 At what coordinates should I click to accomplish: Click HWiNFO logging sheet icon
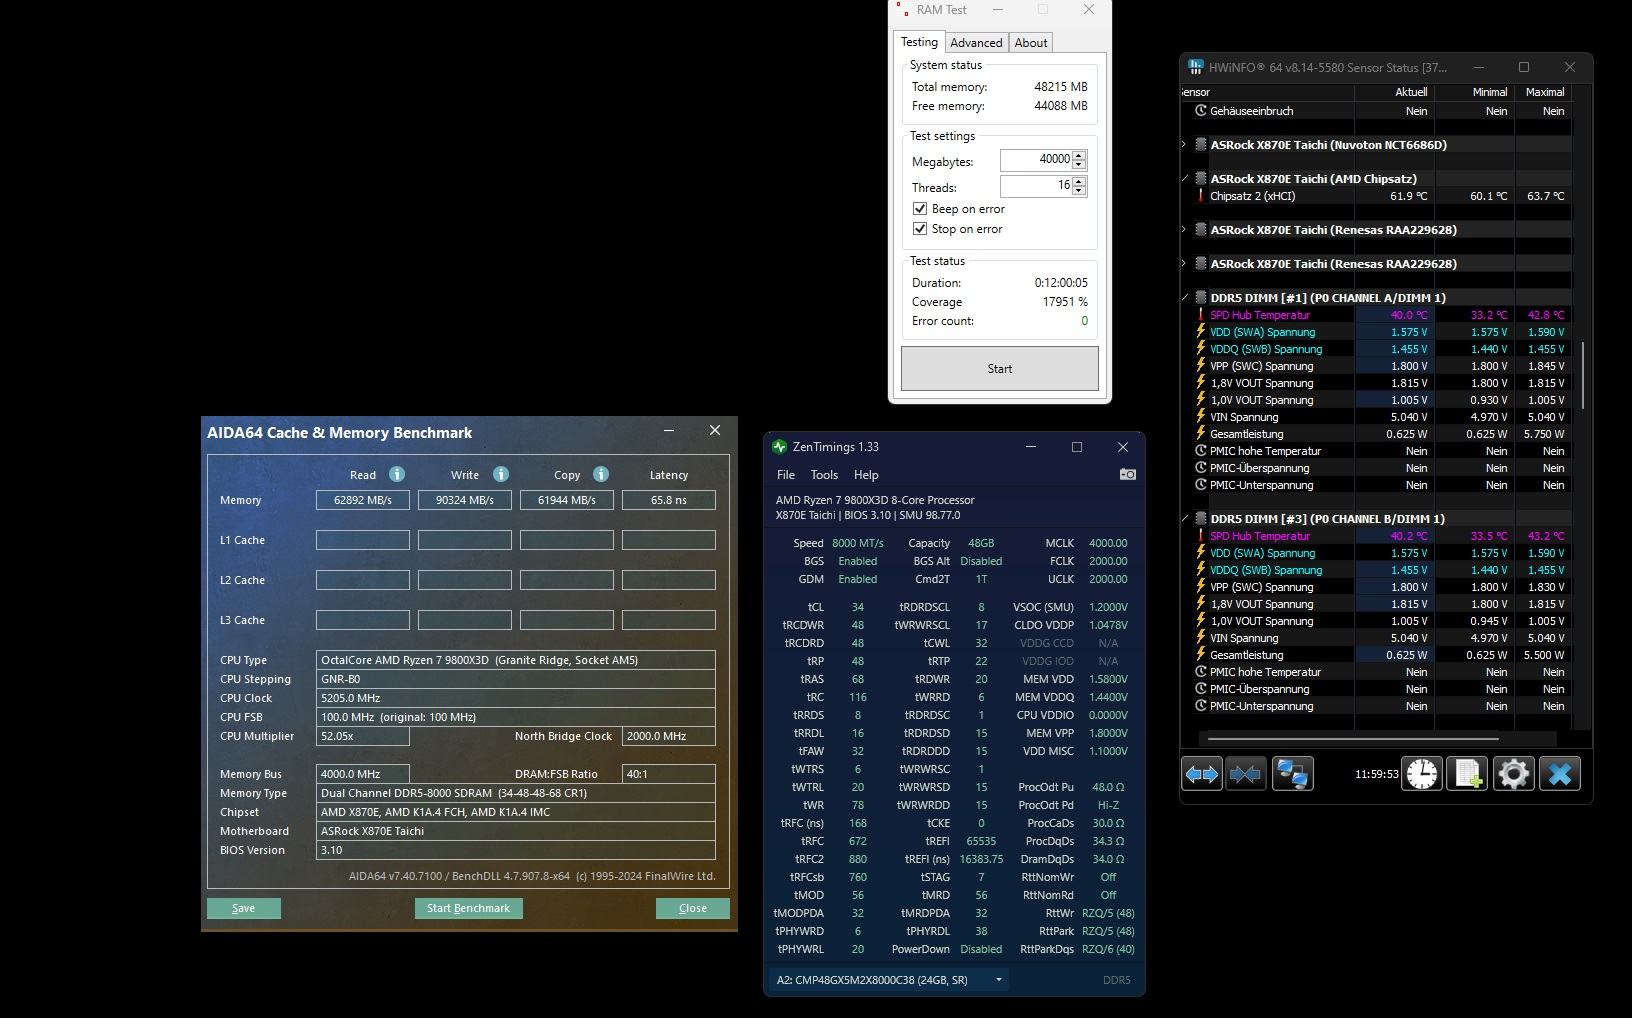coord(1467,773)
